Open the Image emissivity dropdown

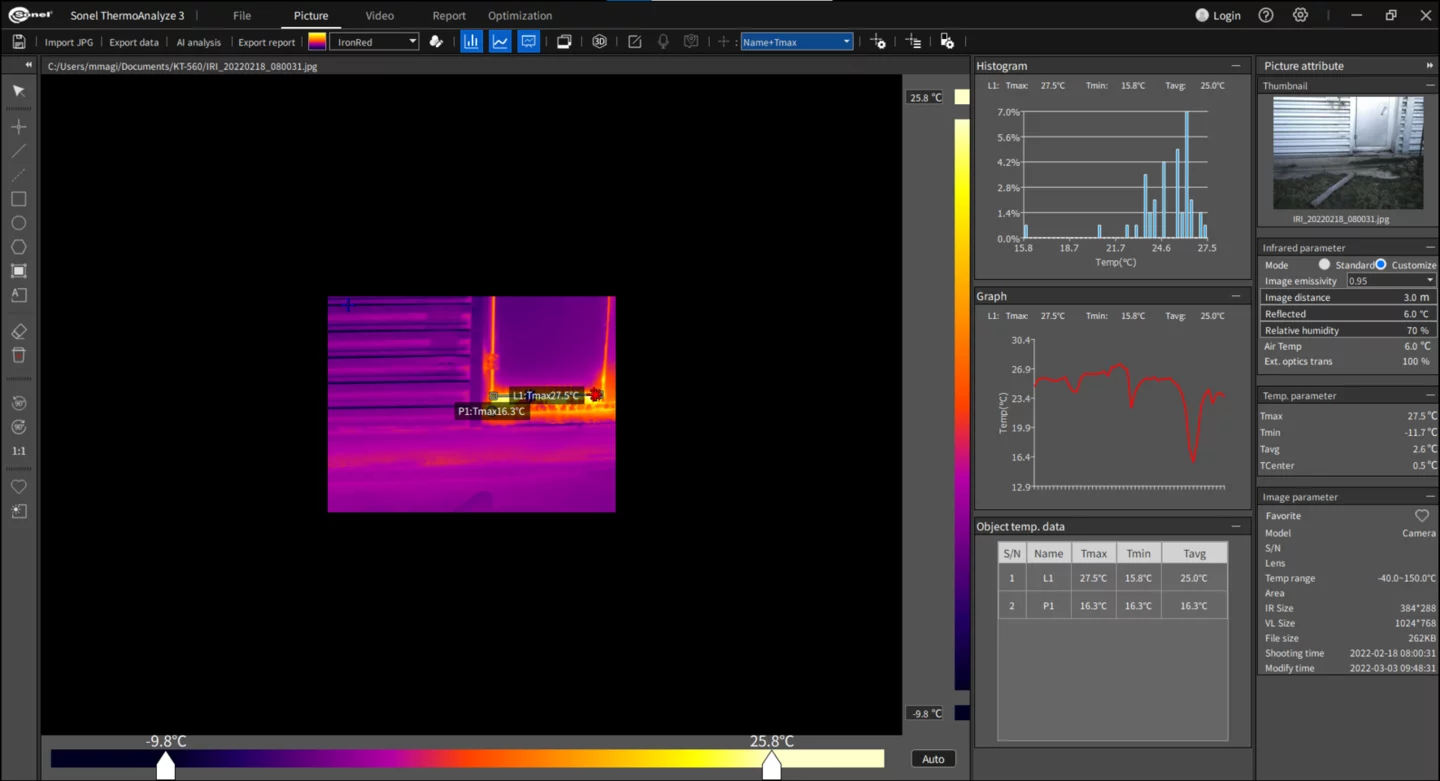click(1391, 281)
